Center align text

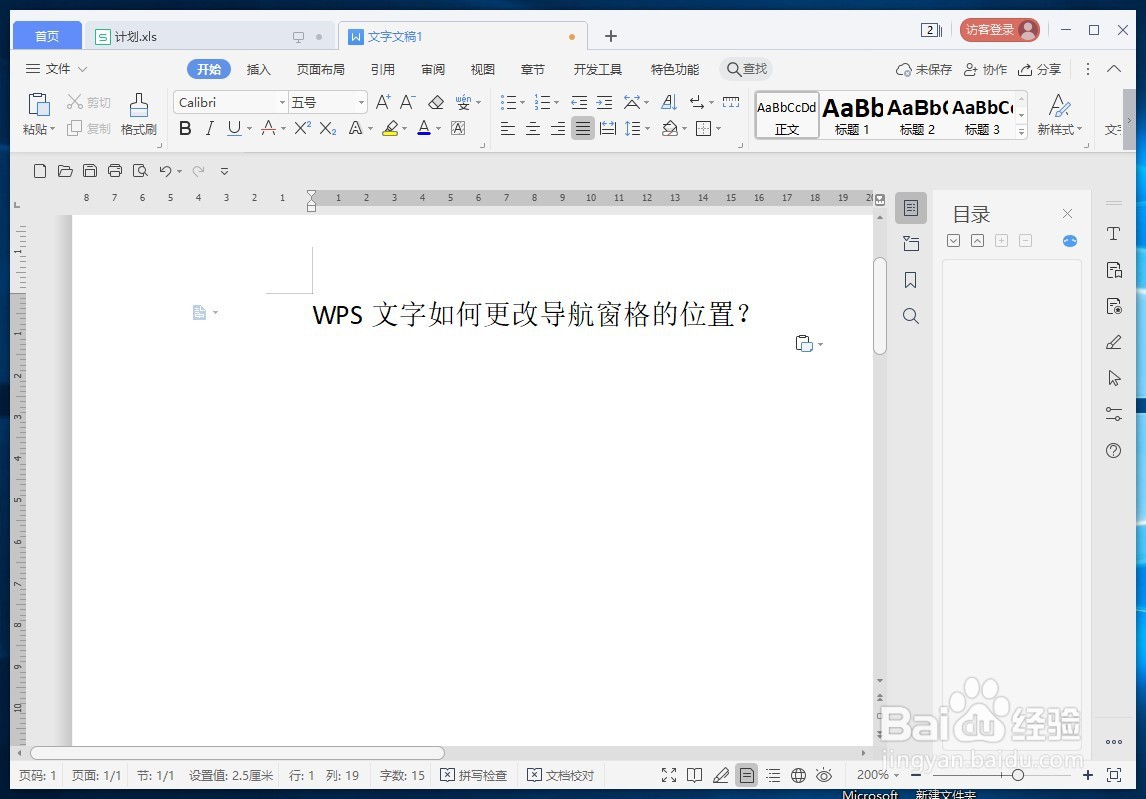(533, 129)
